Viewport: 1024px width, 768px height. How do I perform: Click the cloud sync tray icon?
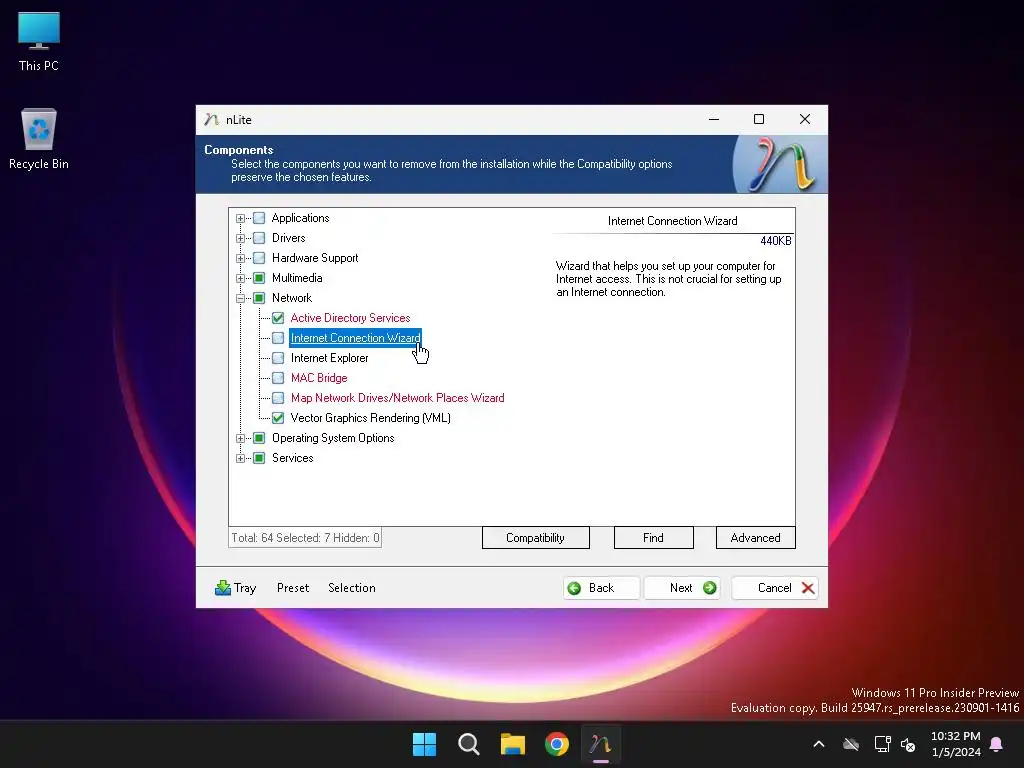point(851,744)
